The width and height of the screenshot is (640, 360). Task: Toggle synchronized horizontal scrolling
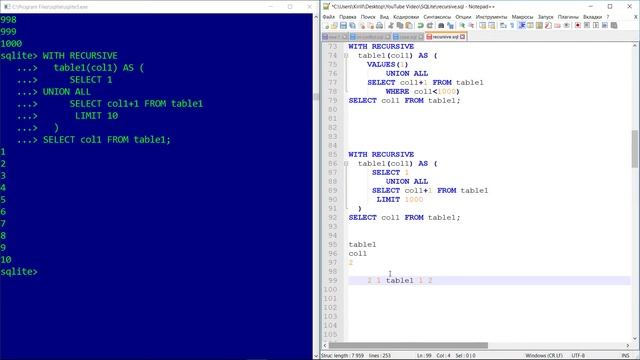click(491, 25)
